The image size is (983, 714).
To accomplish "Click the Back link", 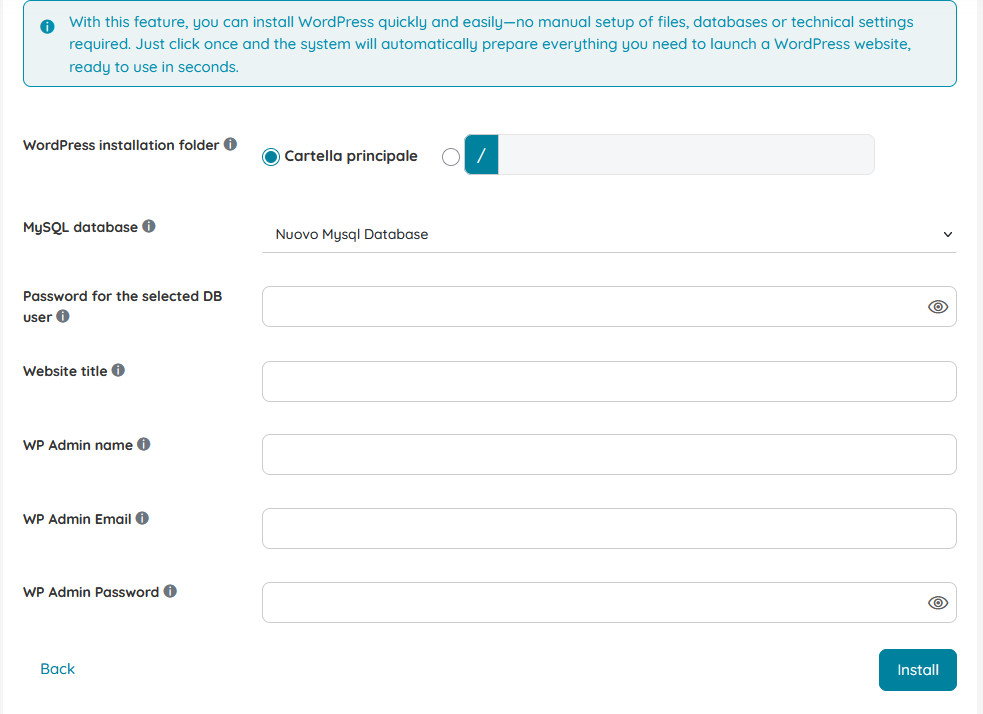I will coord(57,669).
